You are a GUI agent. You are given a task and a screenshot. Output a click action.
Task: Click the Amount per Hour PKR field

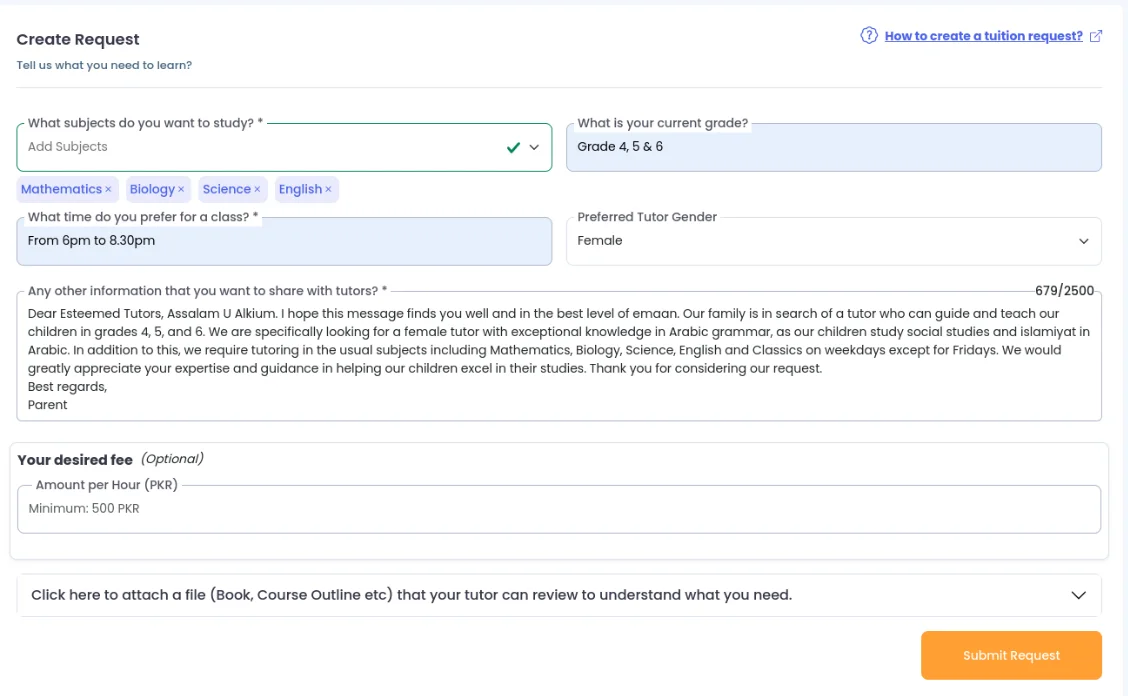pyautogui.click(x=558, y=509)
